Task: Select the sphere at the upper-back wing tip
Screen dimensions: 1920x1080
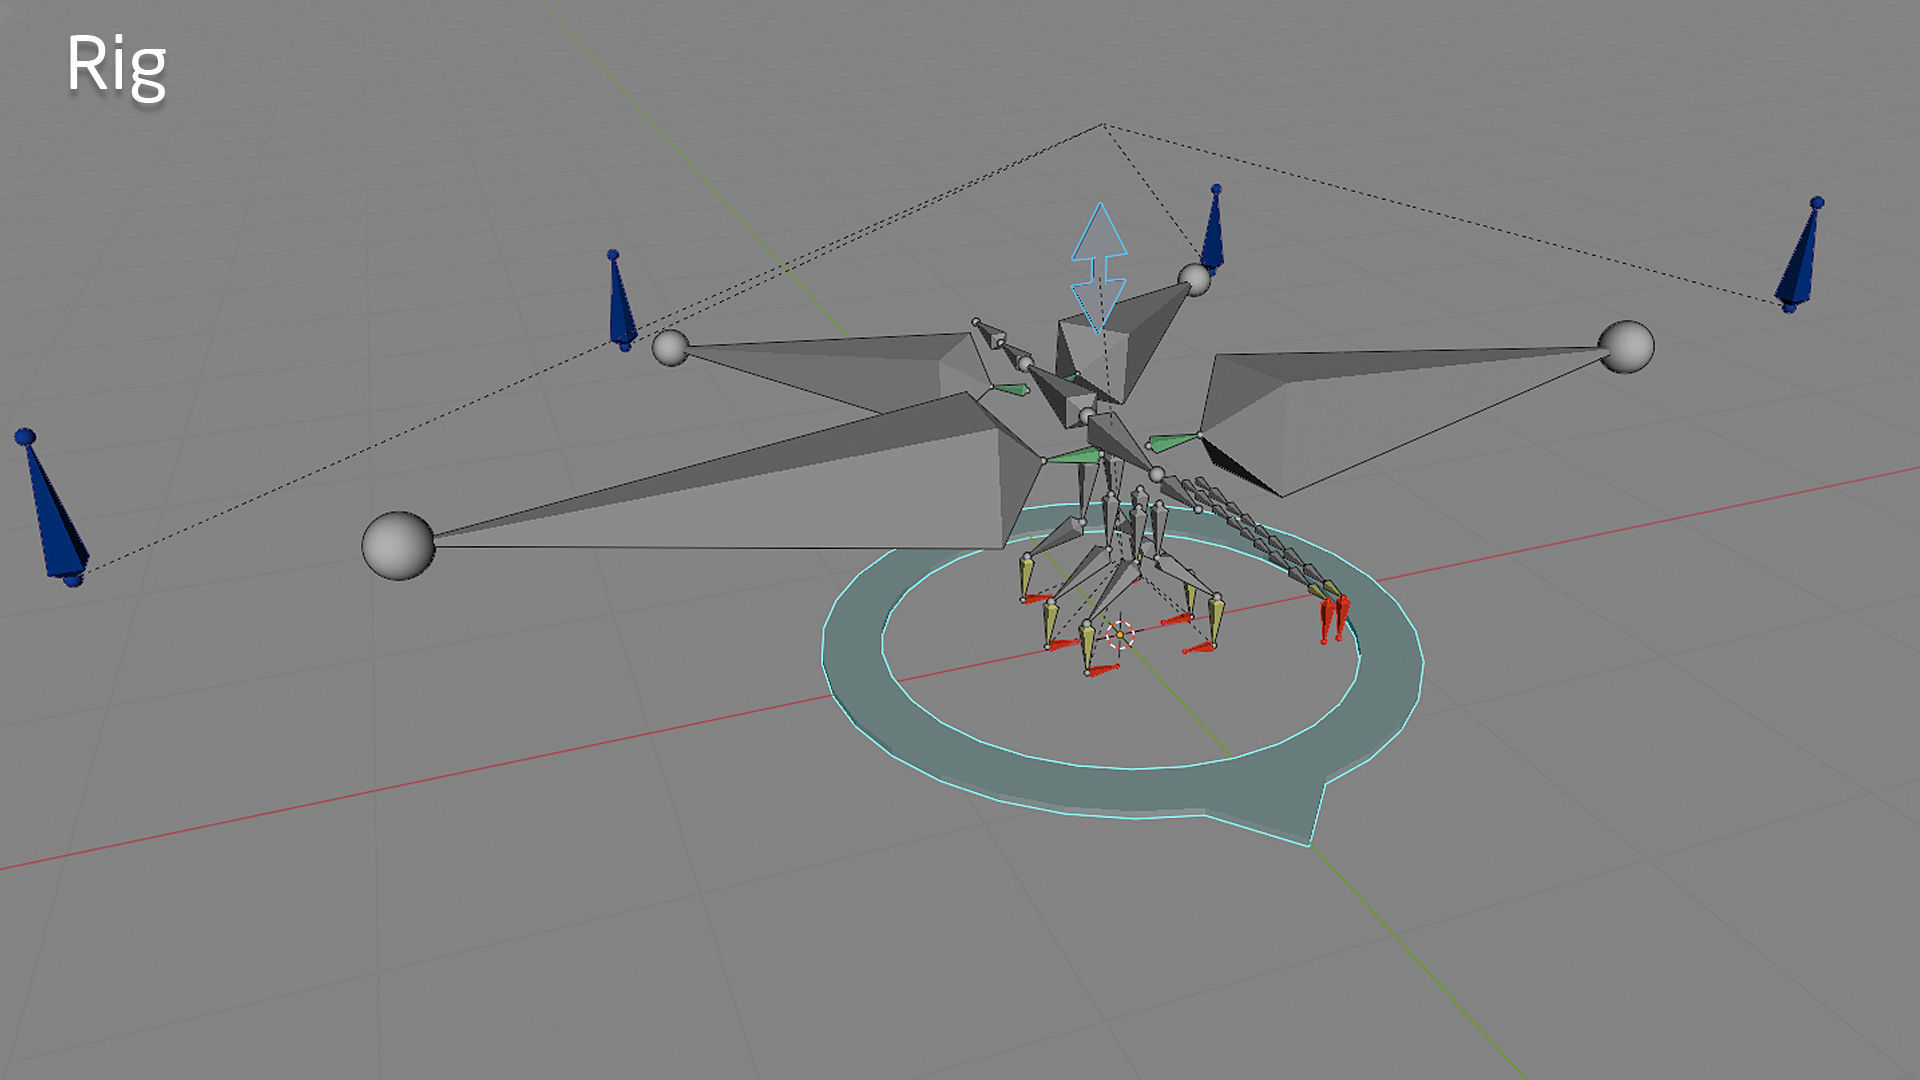Action: [1194, 279]
